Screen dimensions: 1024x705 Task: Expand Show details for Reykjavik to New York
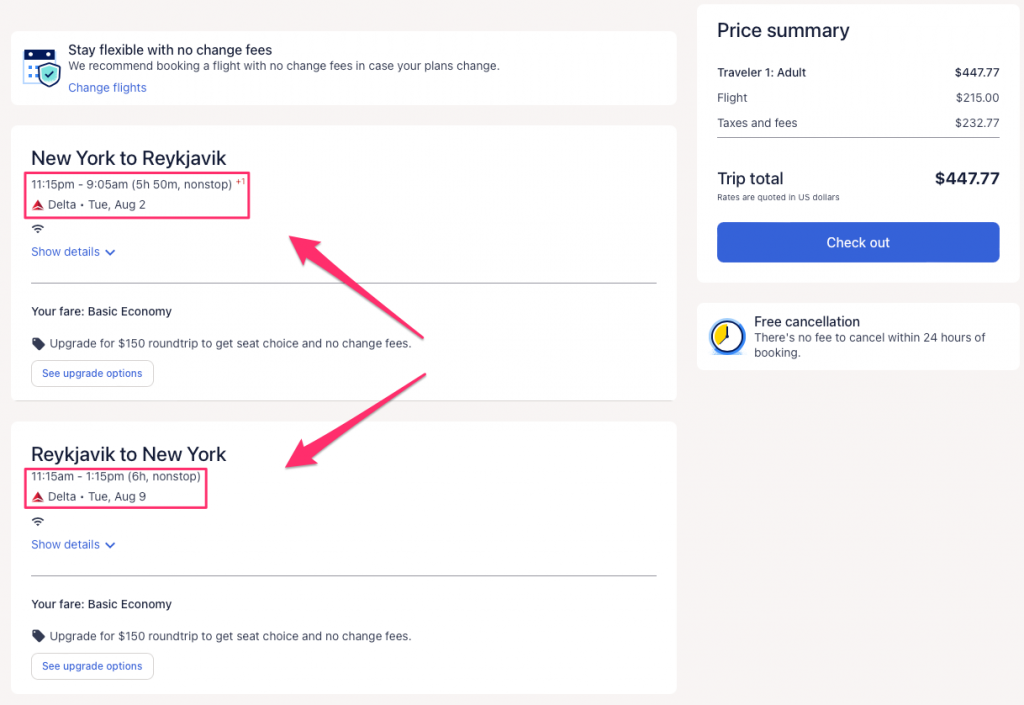[x=66, y=545]
